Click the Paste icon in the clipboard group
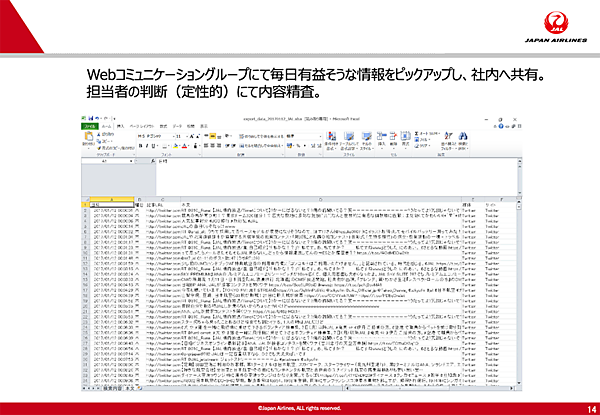Image resolution: width=600 pixels, height=415 pixels. 89,140
